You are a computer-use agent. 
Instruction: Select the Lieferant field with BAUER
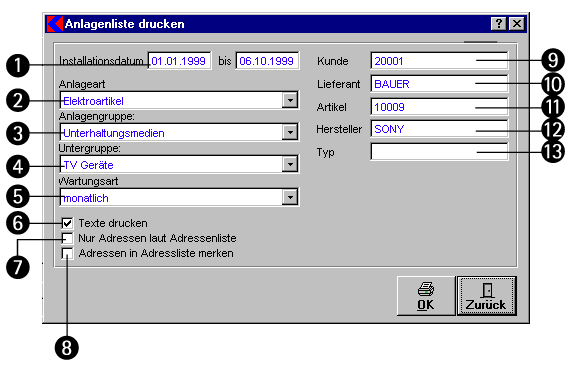pos(439,84)
